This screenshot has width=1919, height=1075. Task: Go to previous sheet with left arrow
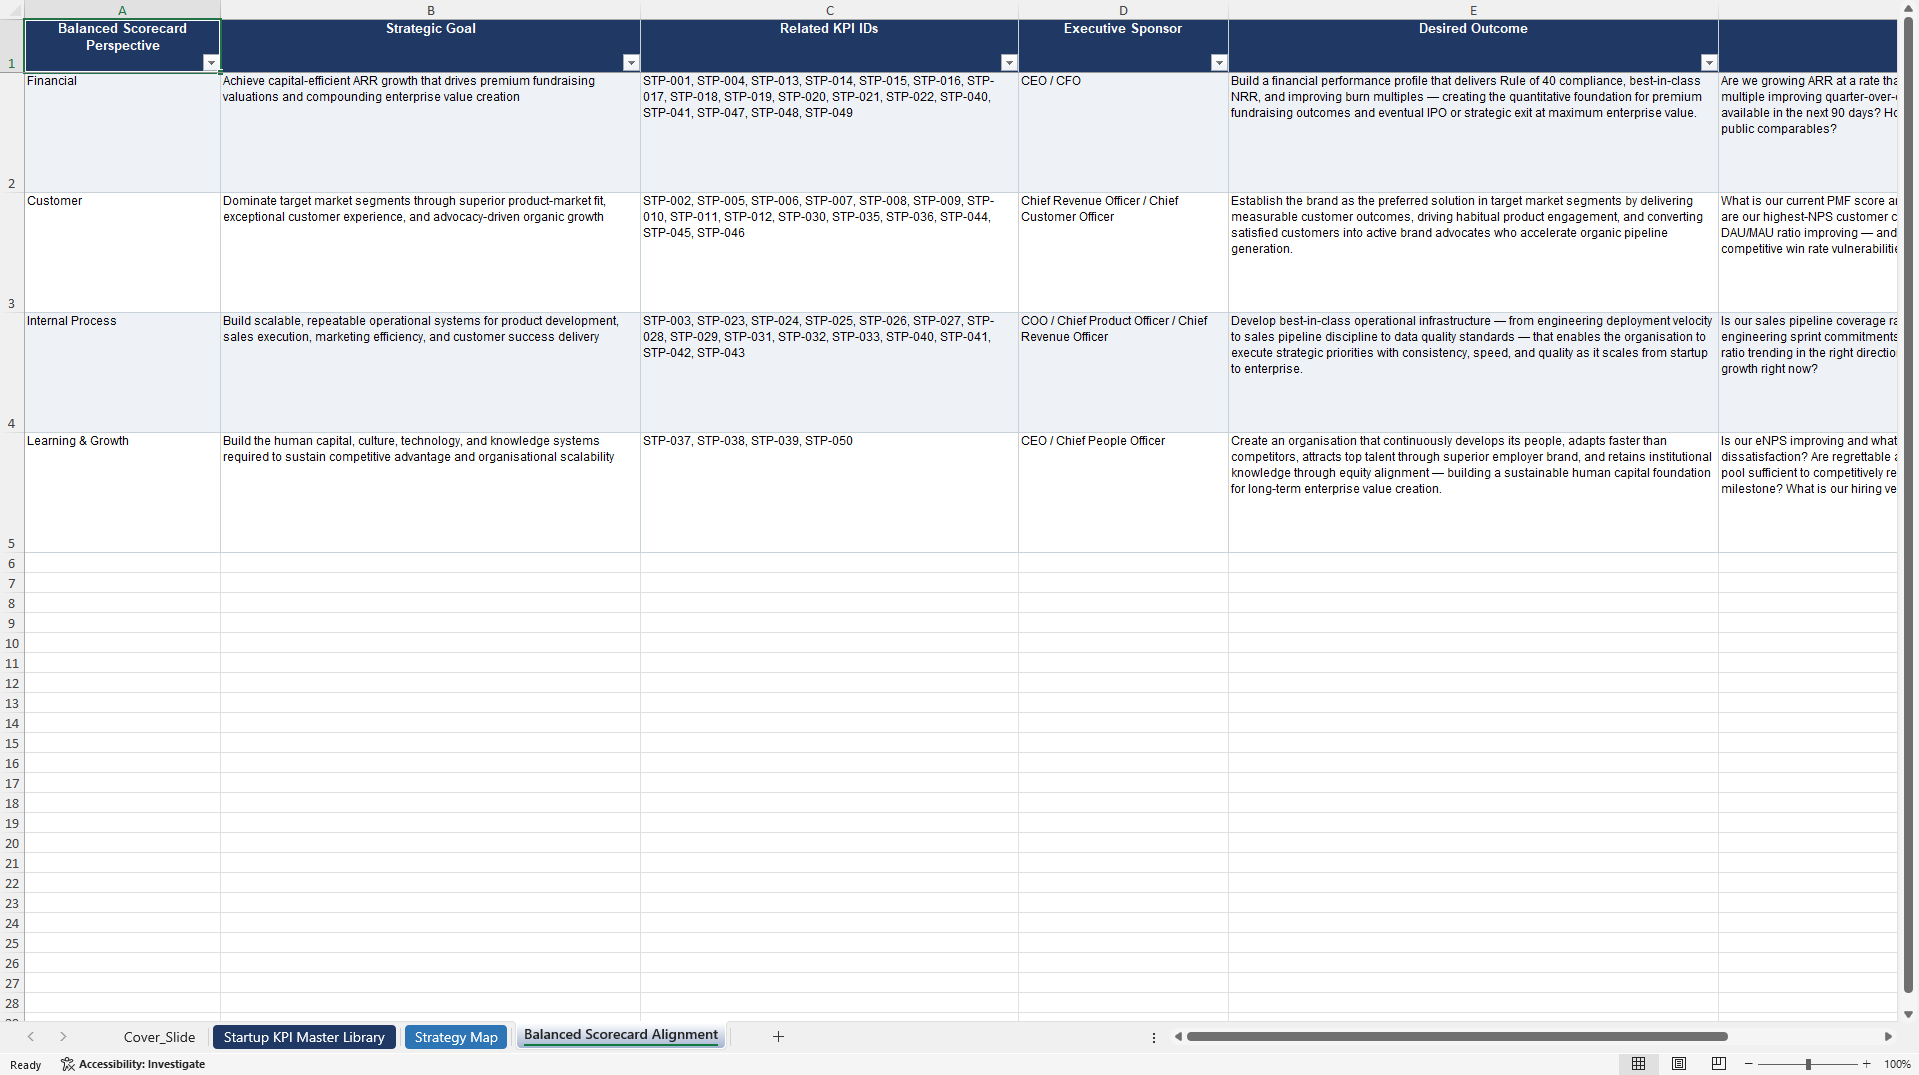click(31, 1037)
